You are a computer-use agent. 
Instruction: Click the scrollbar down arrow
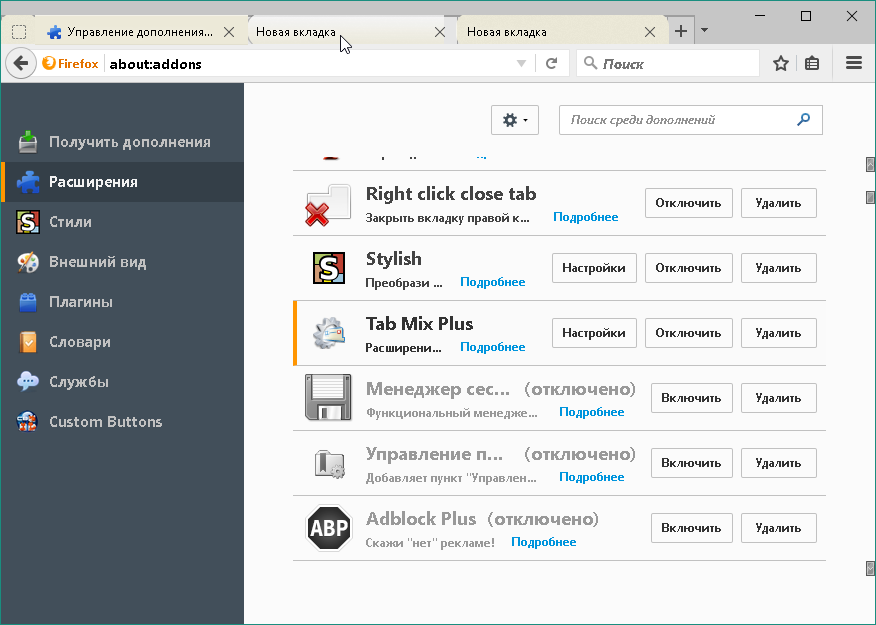click(x=870, y=569)
